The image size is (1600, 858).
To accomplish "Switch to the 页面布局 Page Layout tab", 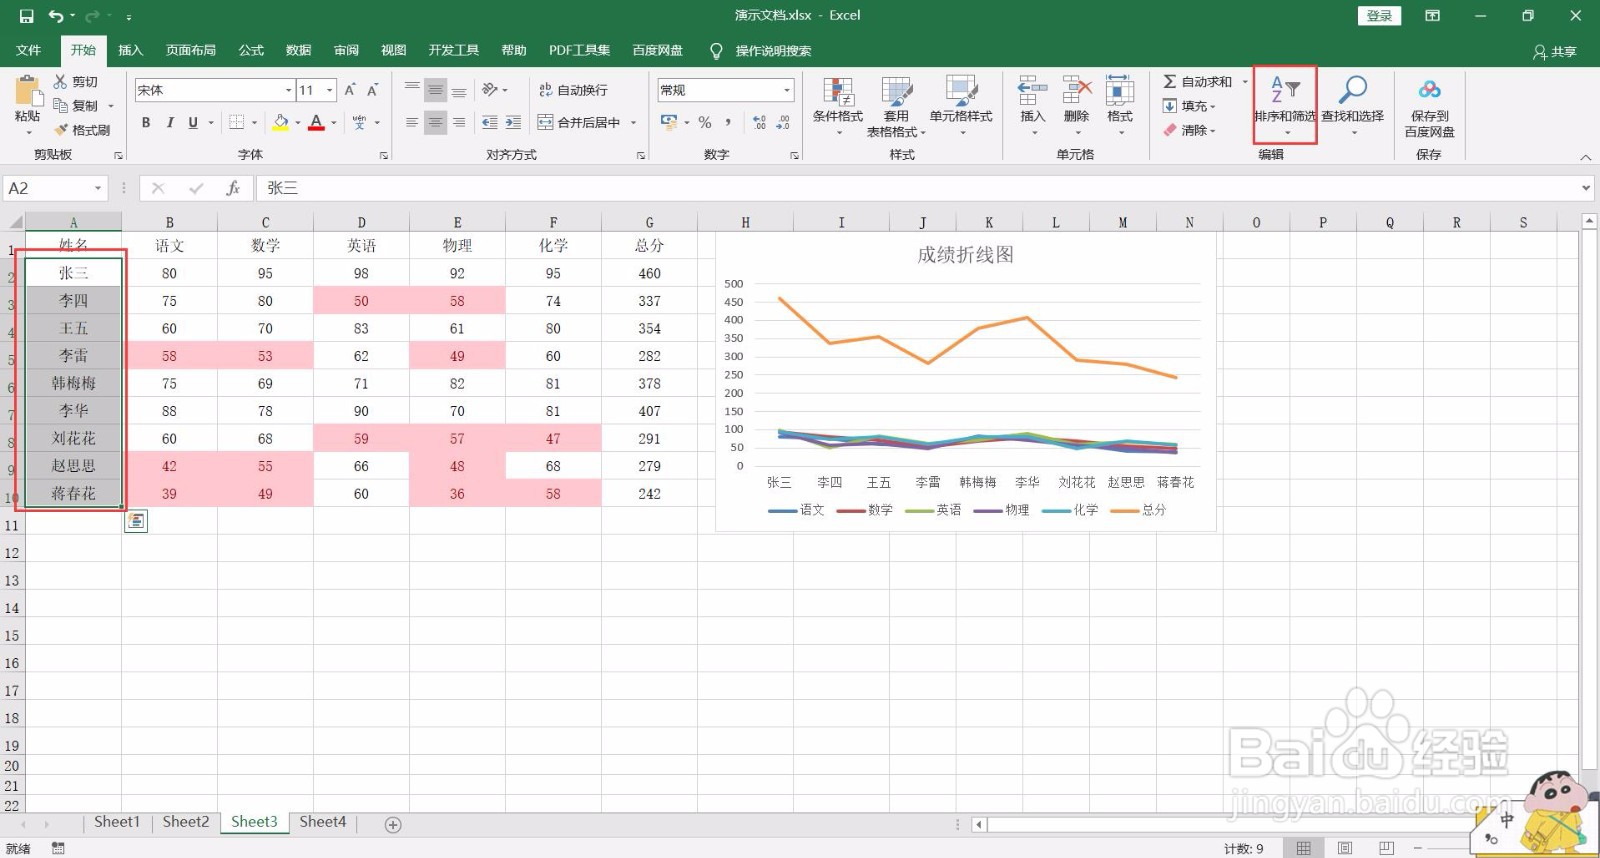I will [x=191, y=50].
